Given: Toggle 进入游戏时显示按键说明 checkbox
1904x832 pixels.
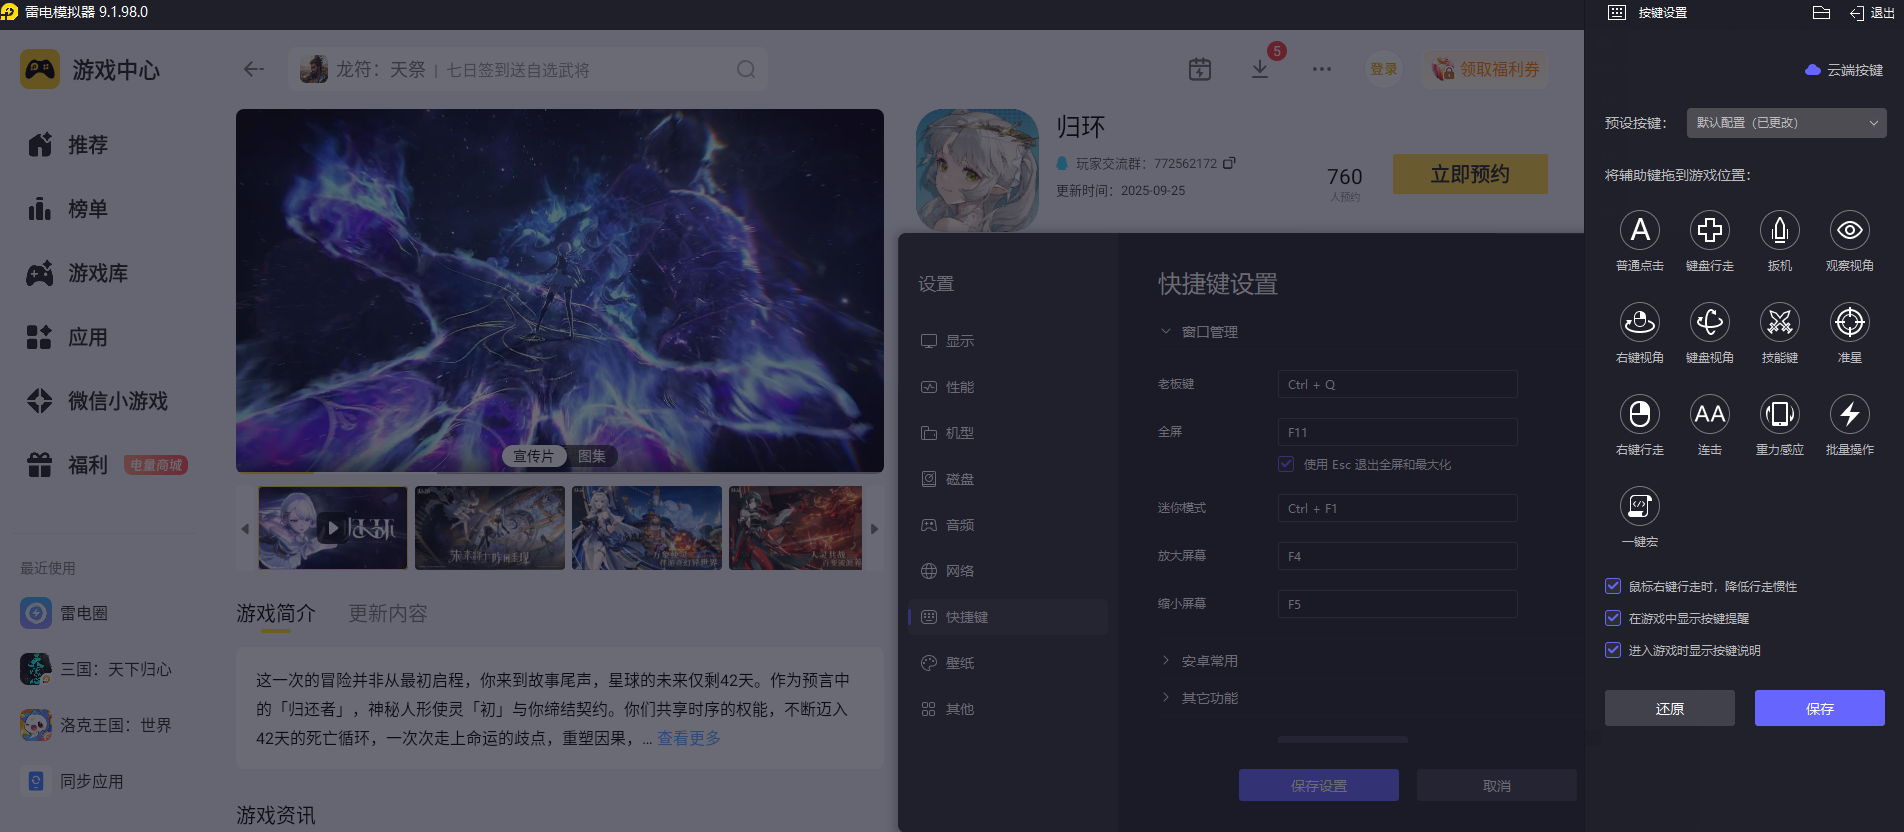Looking at the screenshot, I should coord(1613,650).
